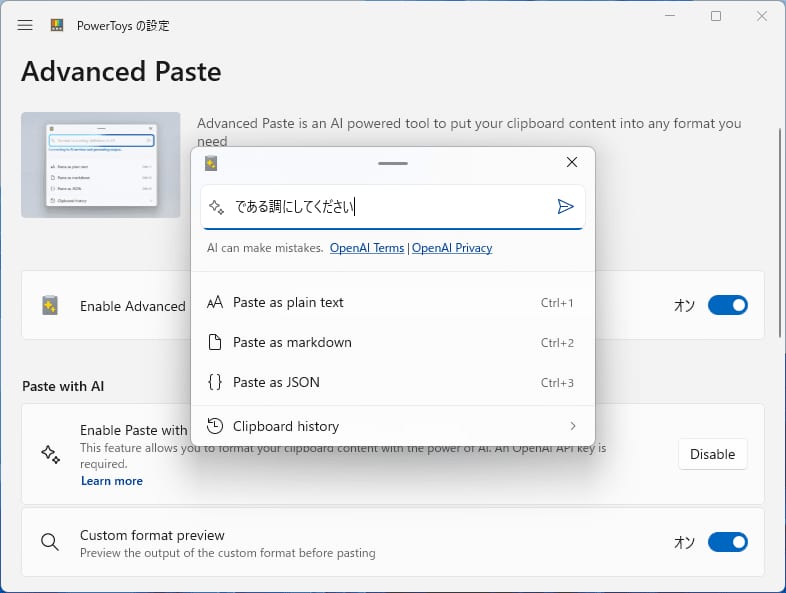Click the Clipboard history clock icon
This screenshot has width=786, height=593.
[215, 426]
